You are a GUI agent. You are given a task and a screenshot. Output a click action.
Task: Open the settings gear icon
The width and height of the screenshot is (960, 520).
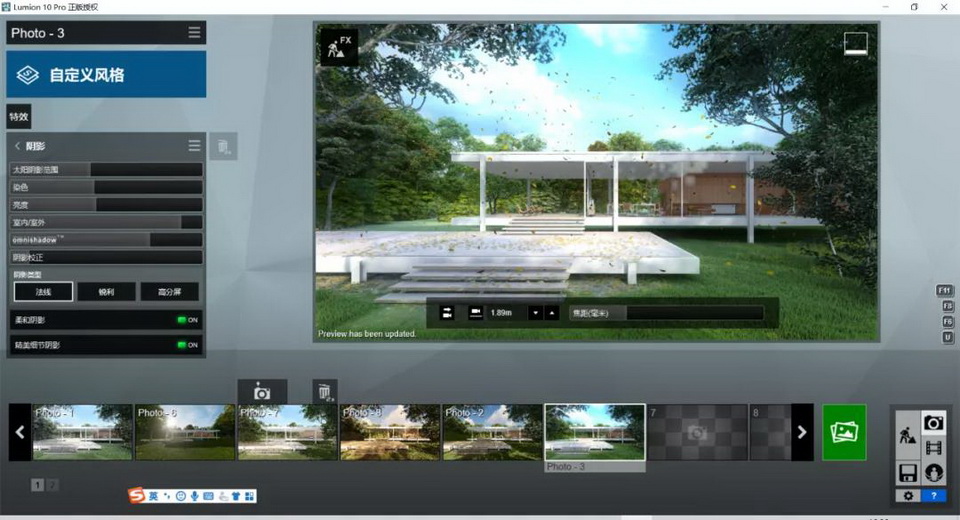click(x=908, y=495)
